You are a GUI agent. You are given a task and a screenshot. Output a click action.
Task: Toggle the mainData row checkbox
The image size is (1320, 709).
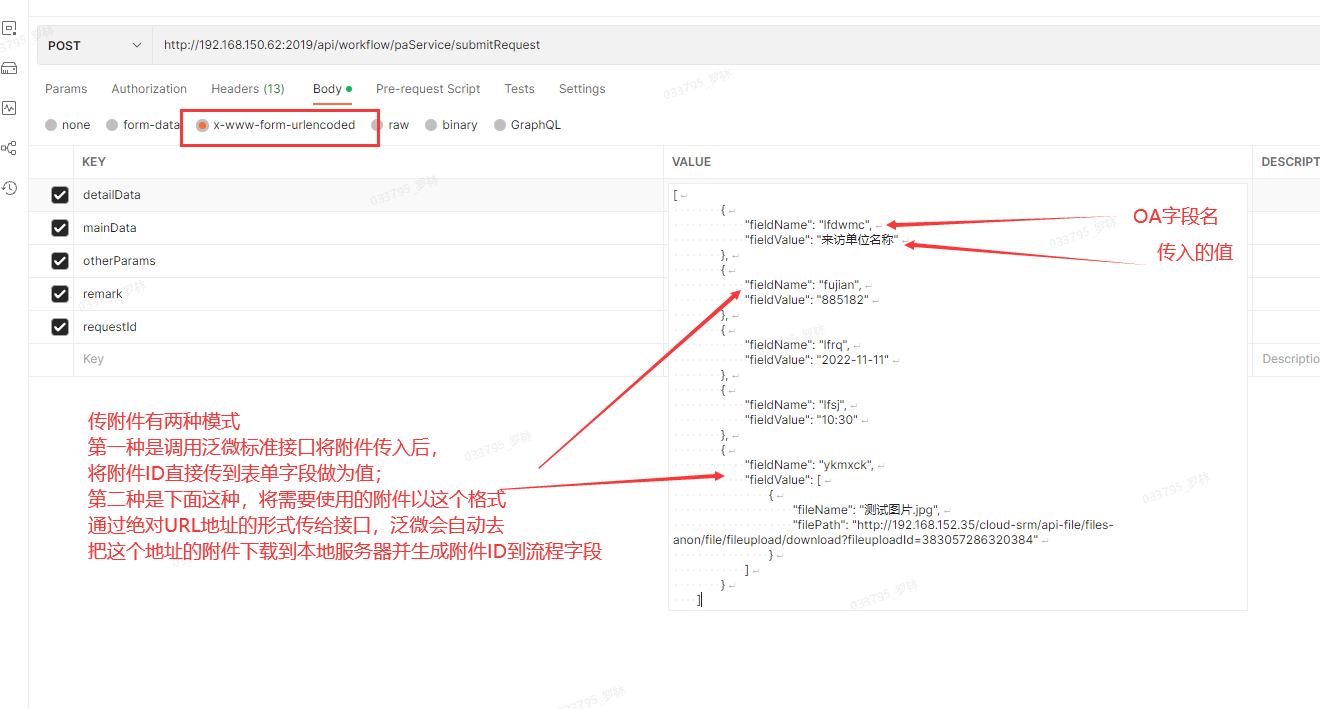[60, 228]
